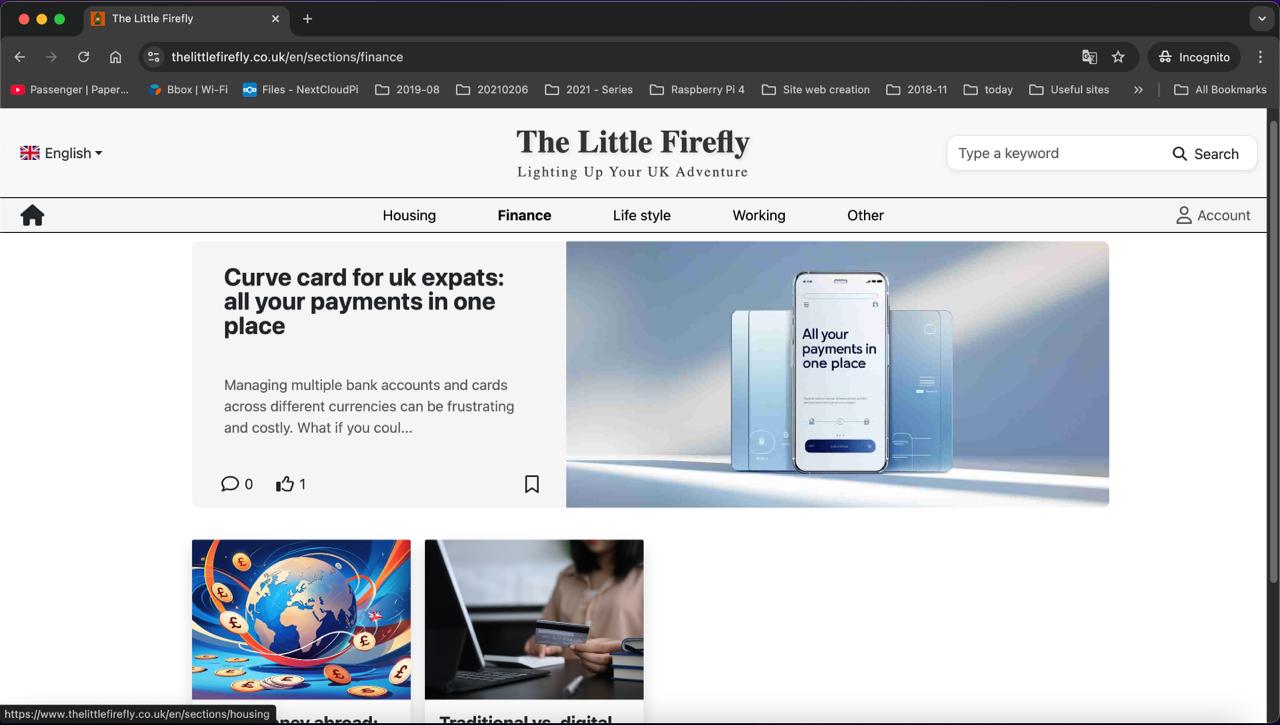Screen dimensions: 1280x725
Task: Open the Useful sites bookmarks folder
Action: click(1069, 89)
